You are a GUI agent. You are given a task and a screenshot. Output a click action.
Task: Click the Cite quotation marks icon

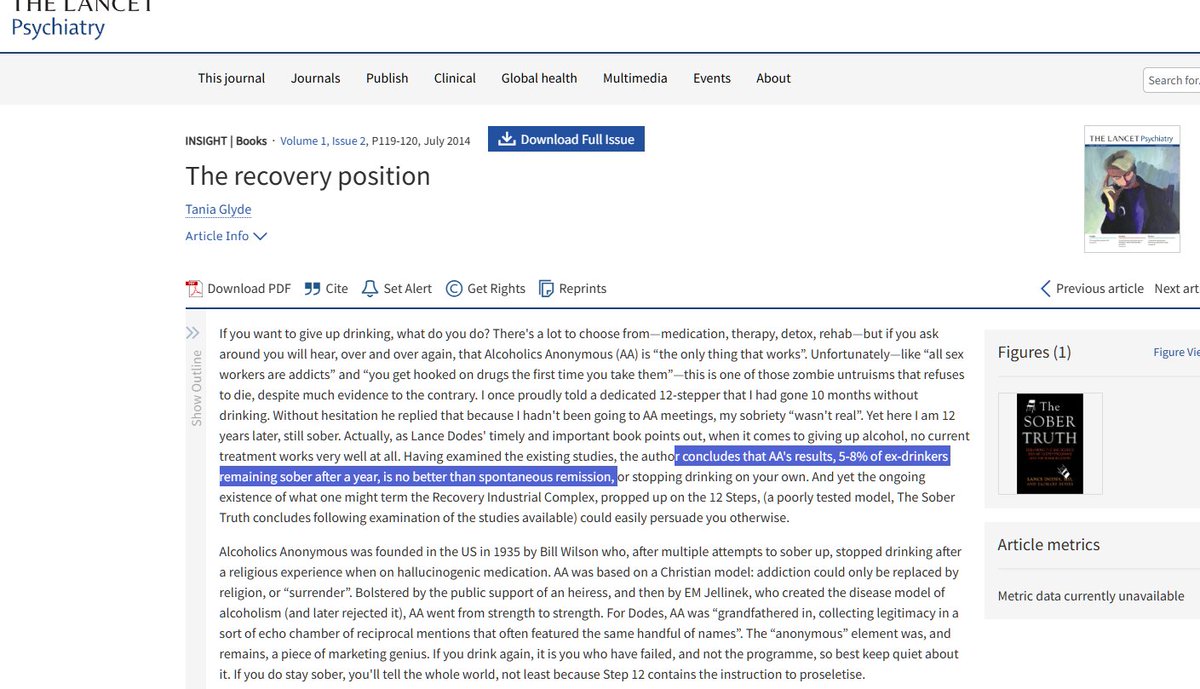click(x=312, y=288)
